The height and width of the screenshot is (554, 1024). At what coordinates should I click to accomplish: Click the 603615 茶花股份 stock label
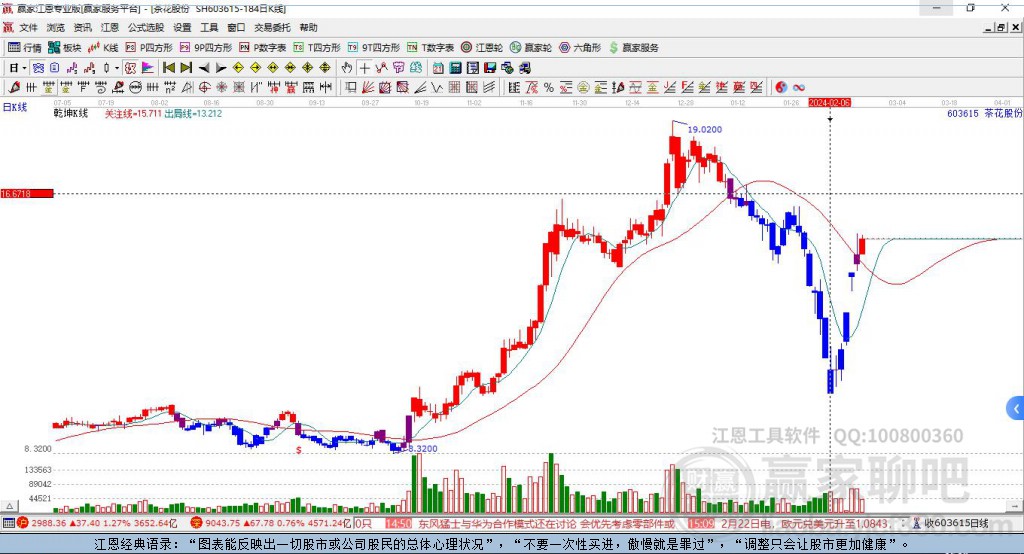985,114
